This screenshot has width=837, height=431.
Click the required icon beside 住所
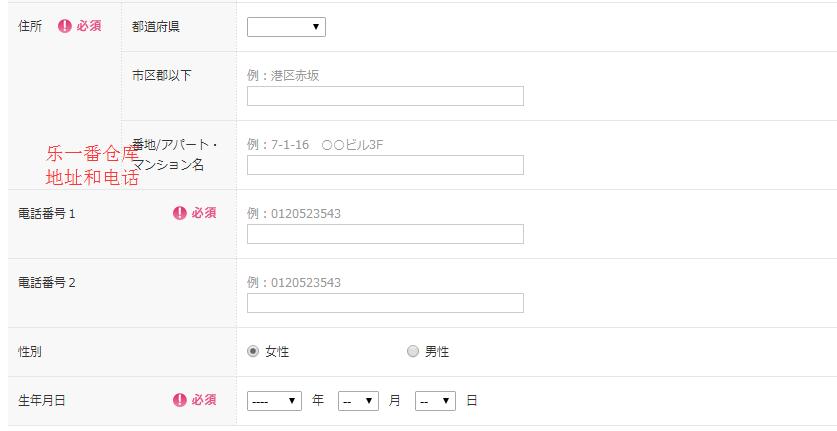65,26
